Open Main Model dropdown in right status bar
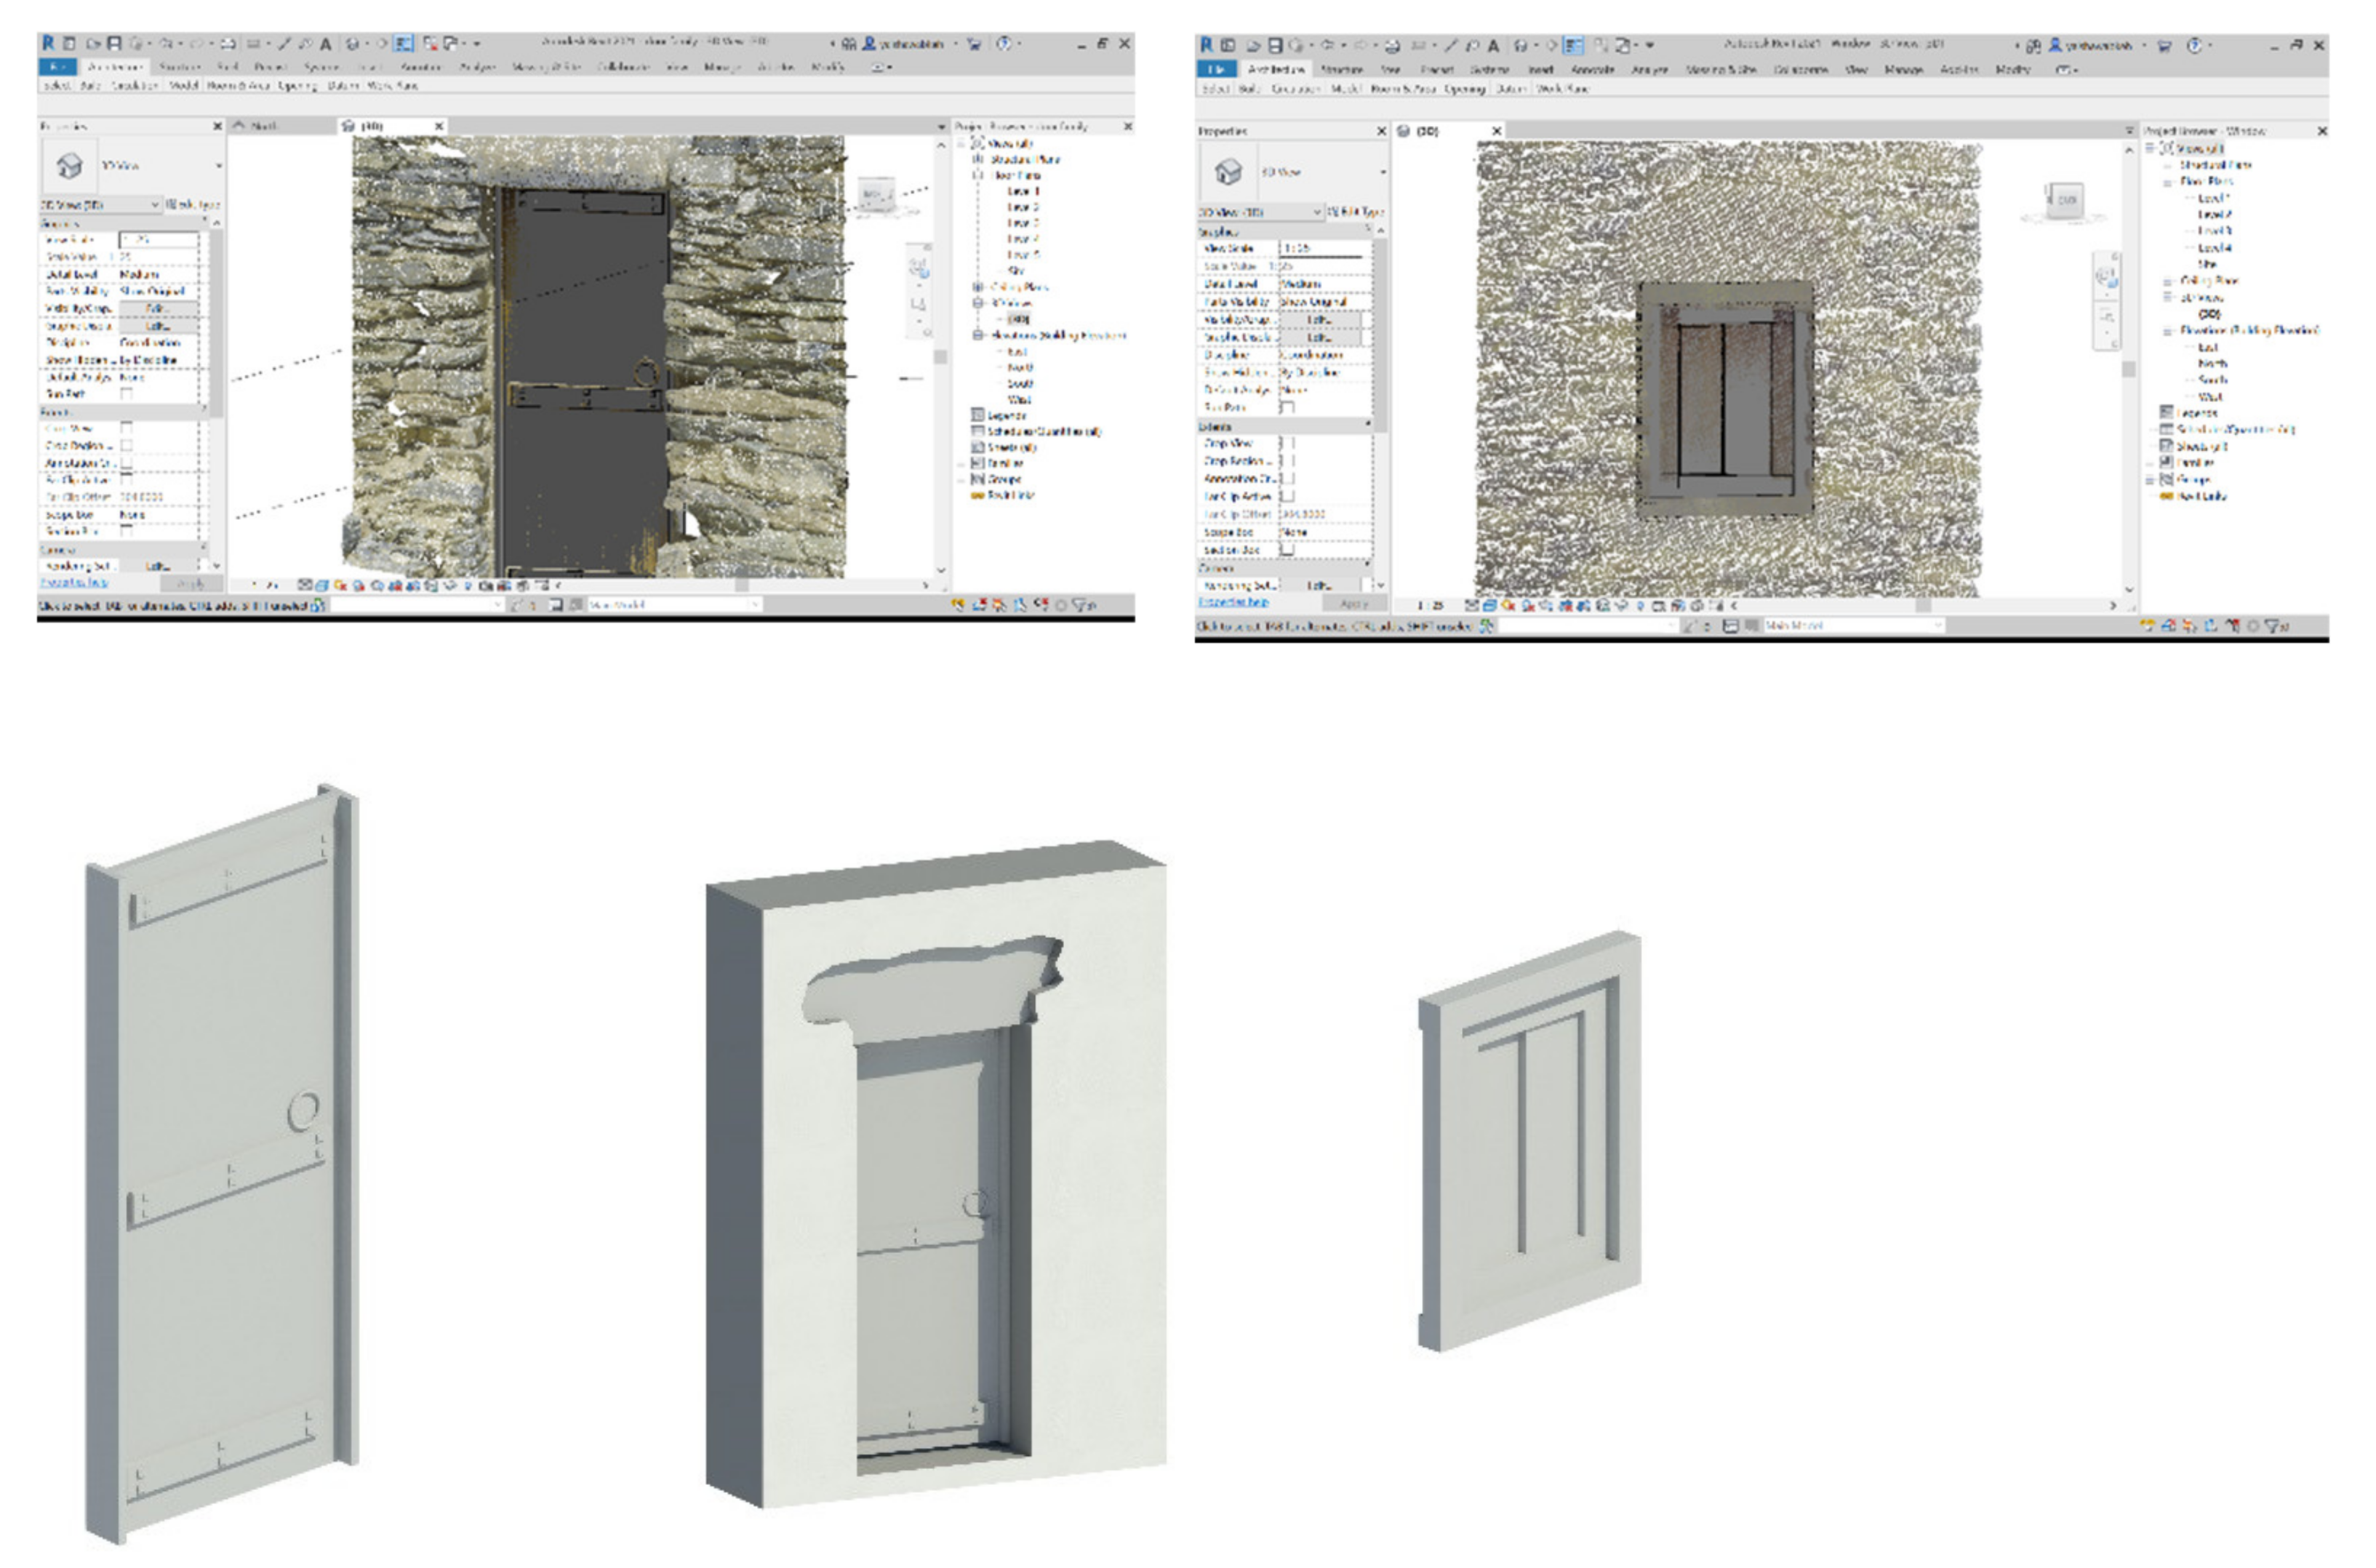The image size is (2376, 1568). point(1937,625)
